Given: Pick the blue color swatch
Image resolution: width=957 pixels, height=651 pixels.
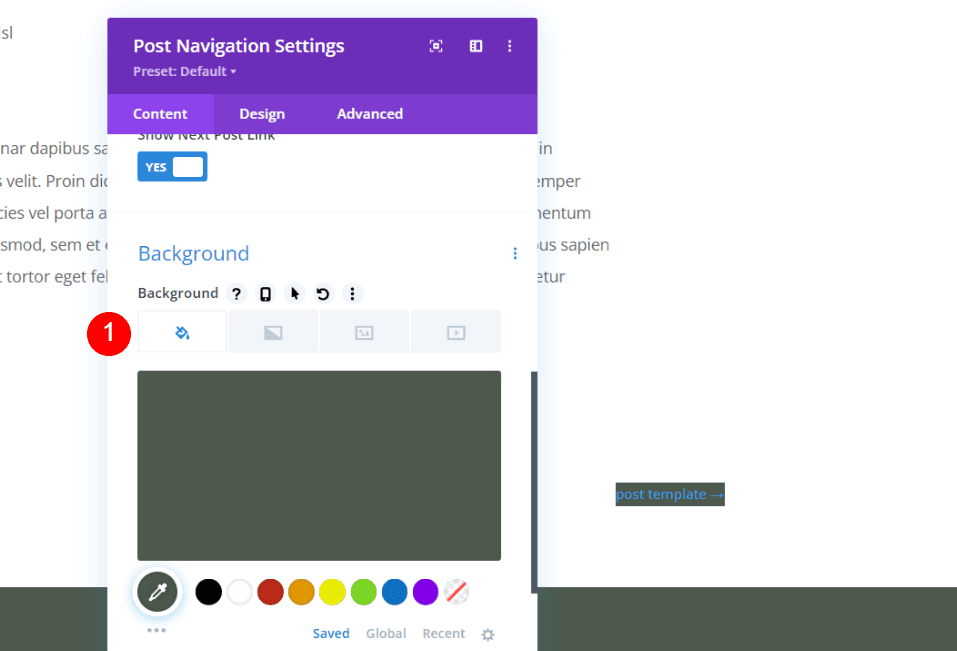Looking at the screenshot, I should point(394,592).
